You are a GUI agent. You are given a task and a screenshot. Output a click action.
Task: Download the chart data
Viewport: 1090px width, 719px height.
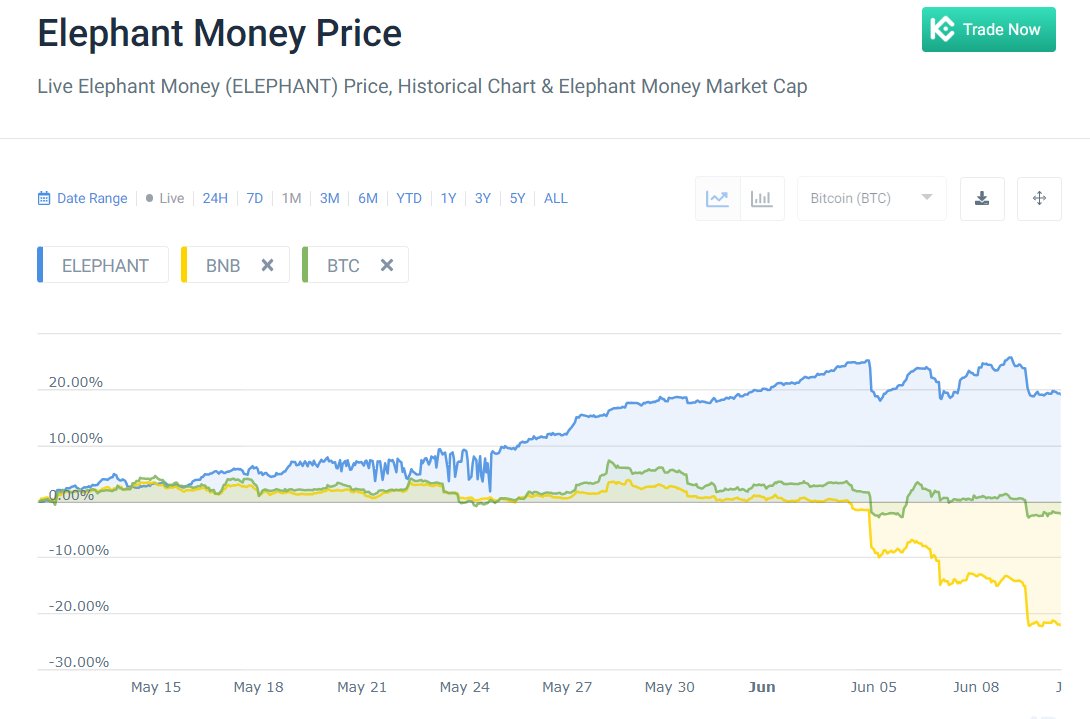982,199
